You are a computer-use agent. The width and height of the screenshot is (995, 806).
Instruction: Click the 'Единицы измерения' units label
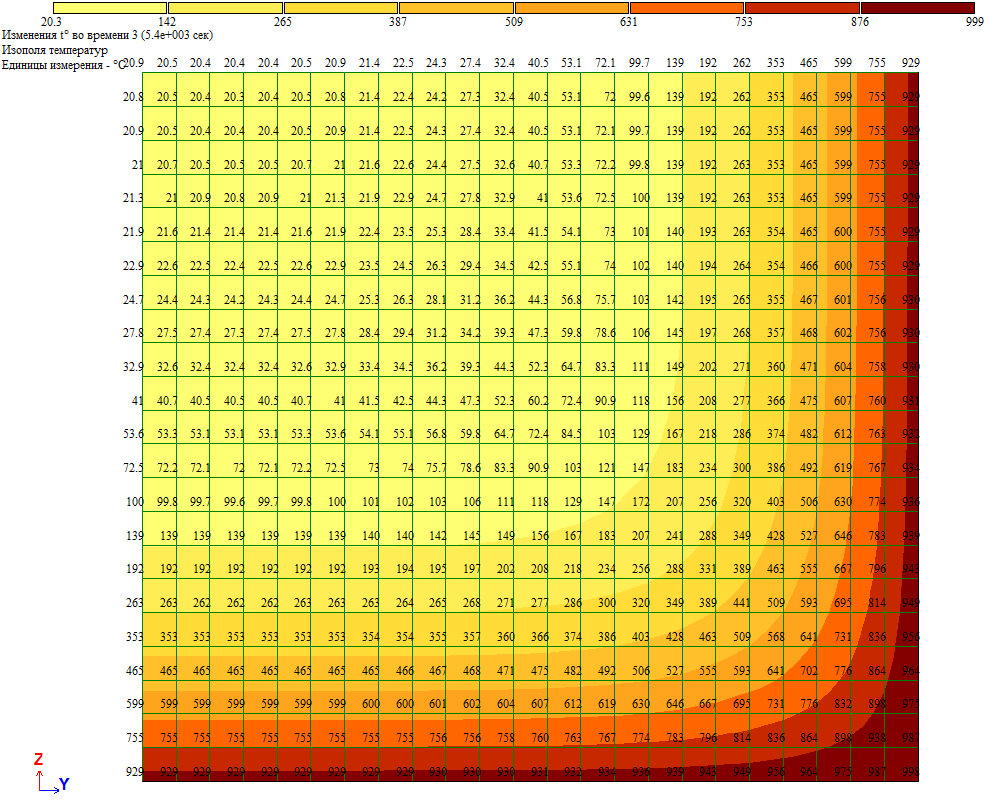point(64,64)
